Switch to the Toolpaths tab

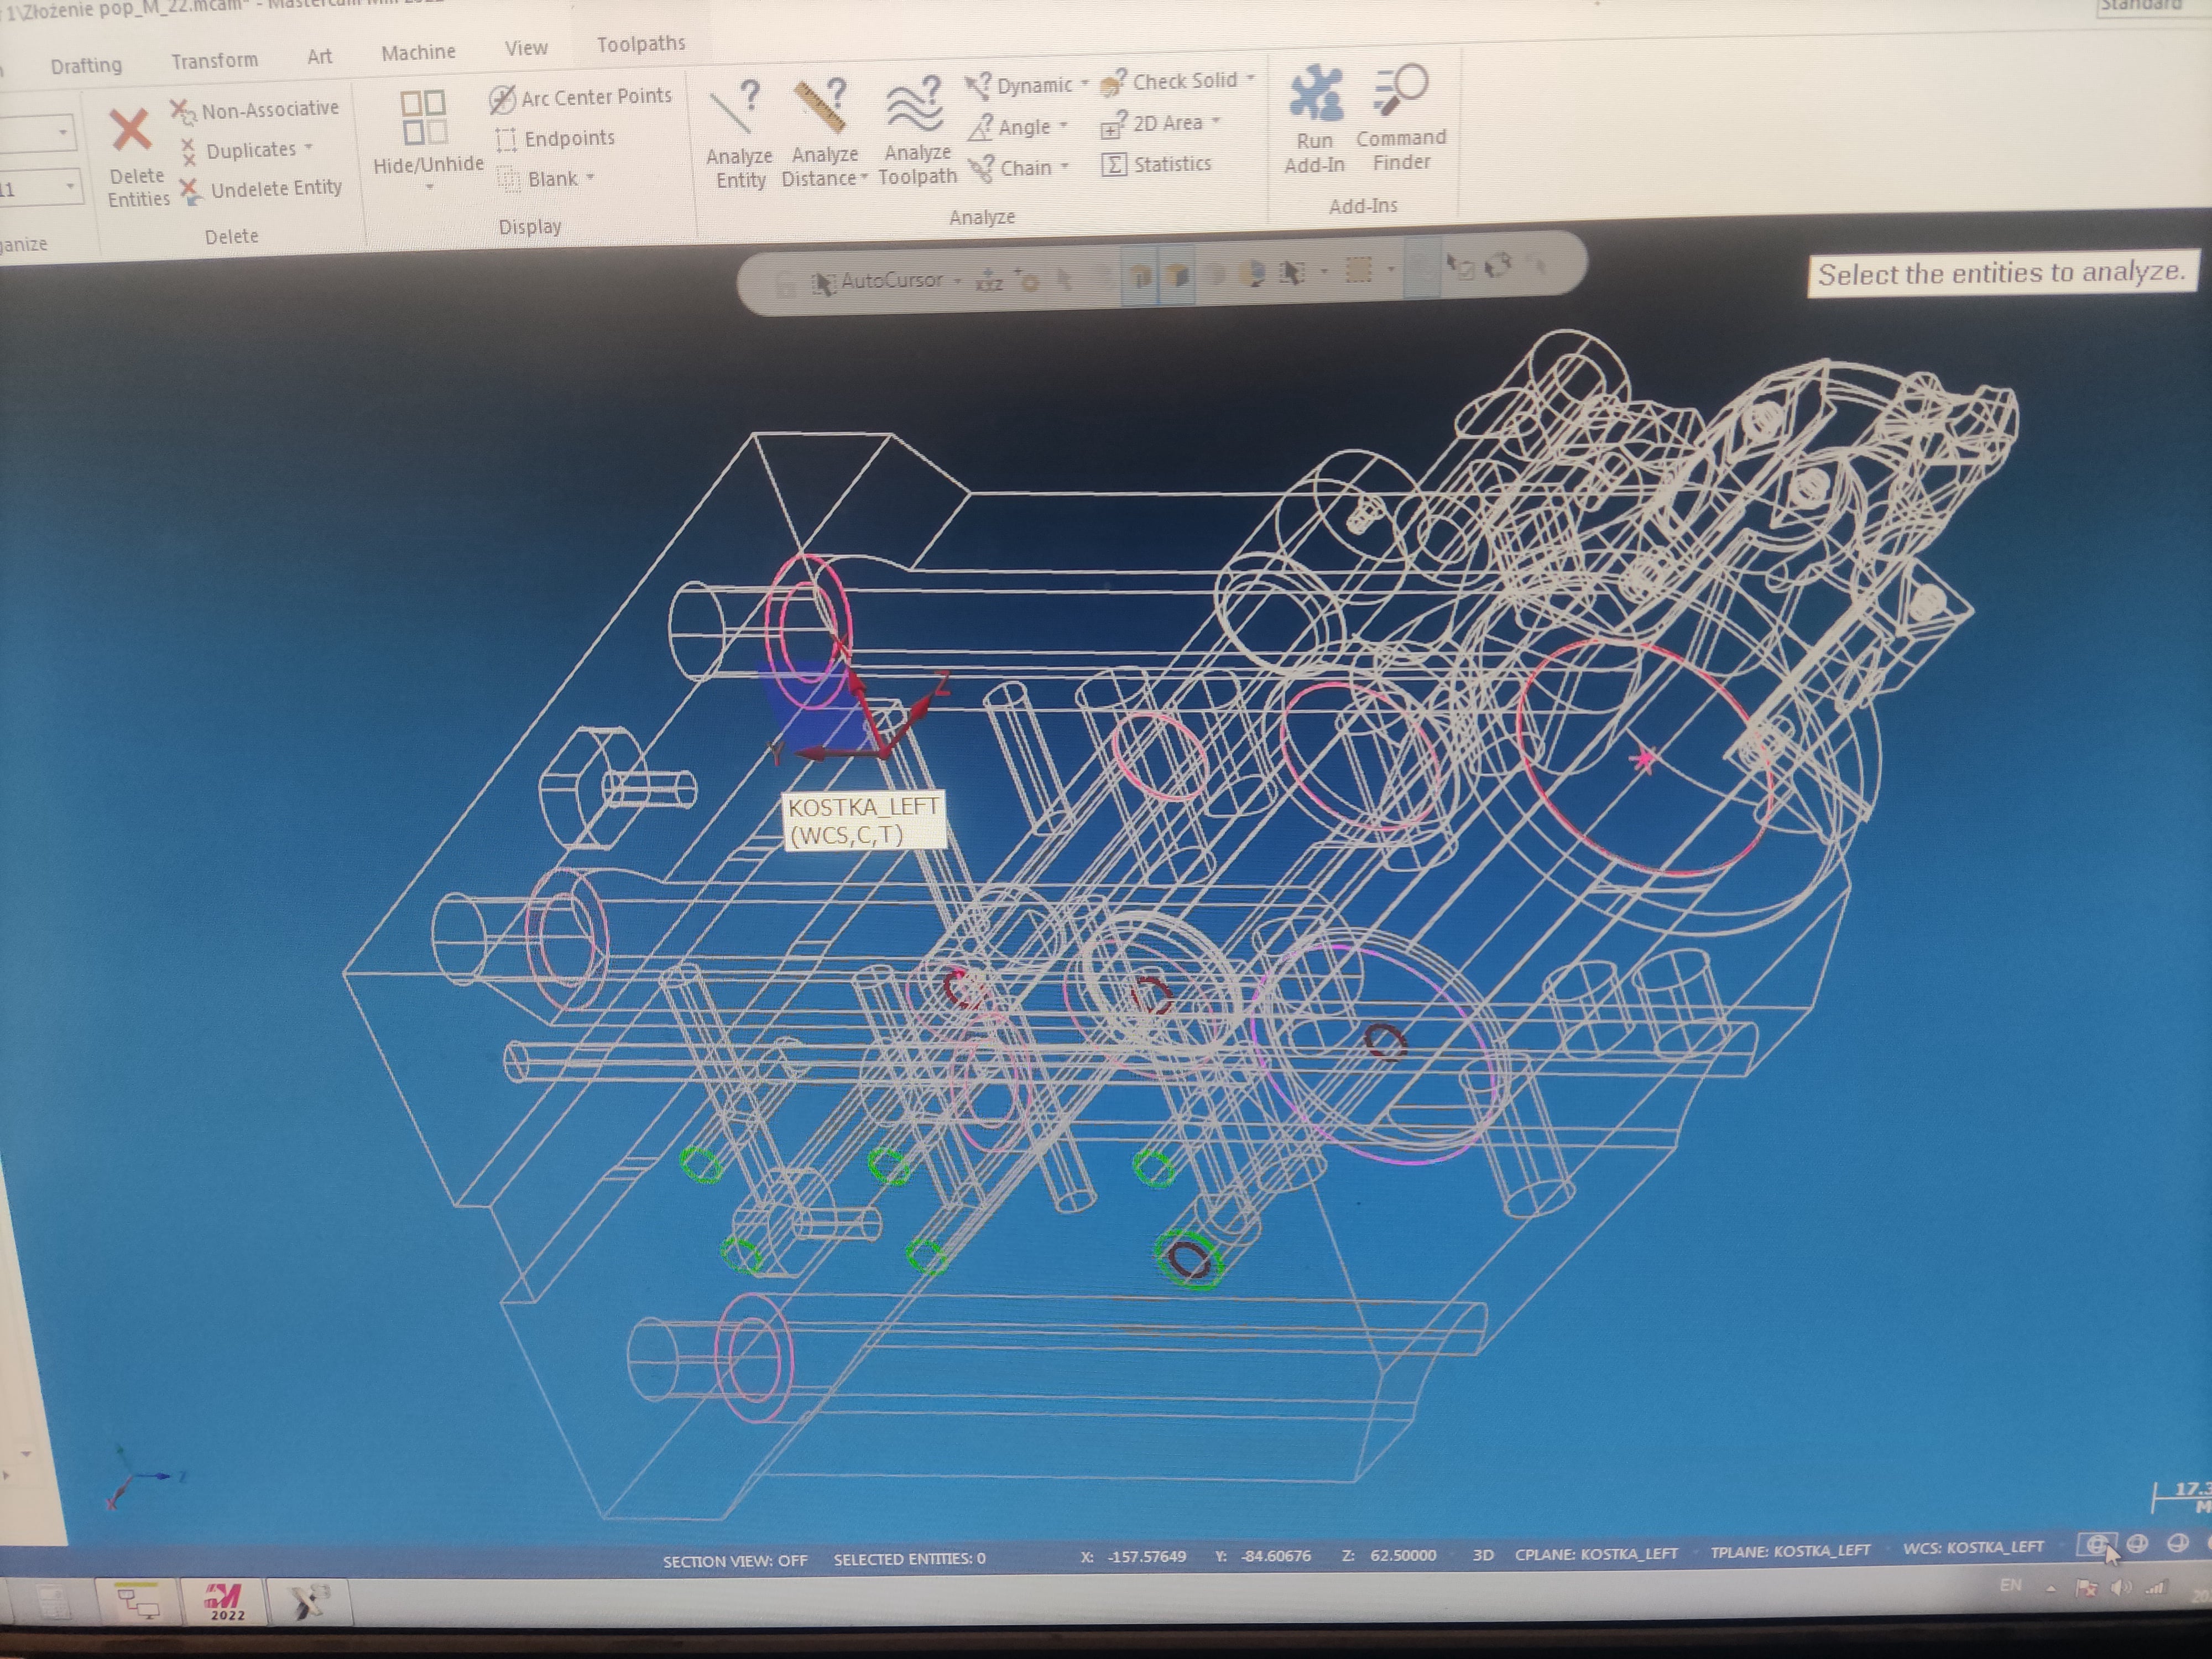point(640,44)
